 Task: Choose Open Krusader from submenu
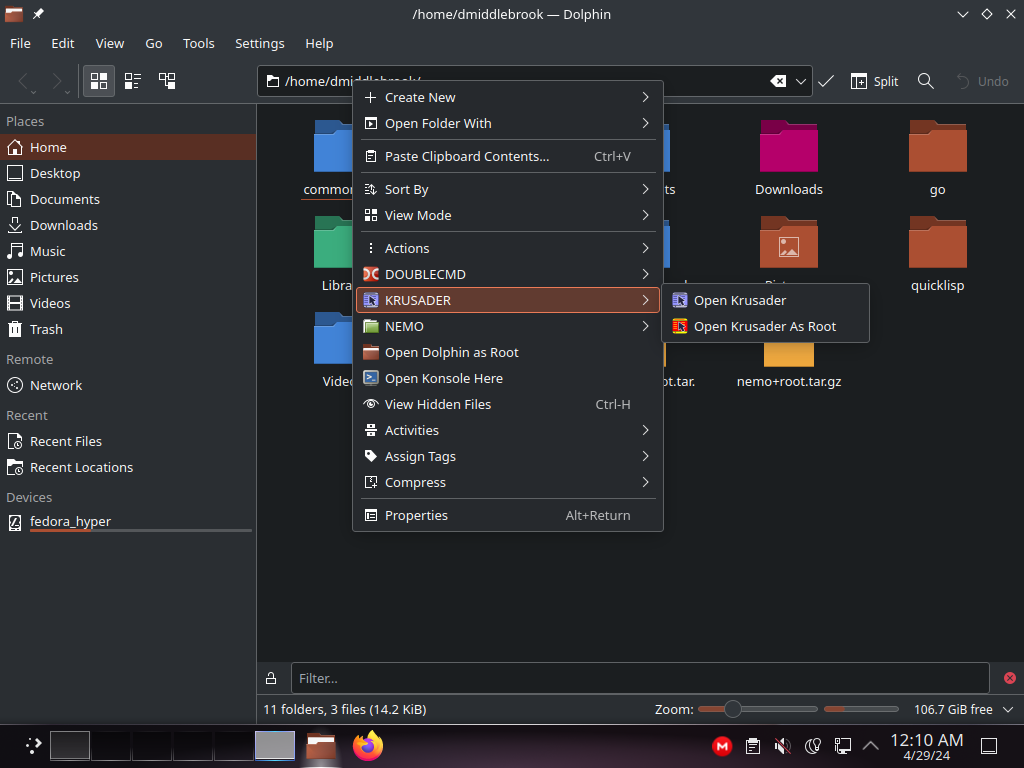coord(765,300)
